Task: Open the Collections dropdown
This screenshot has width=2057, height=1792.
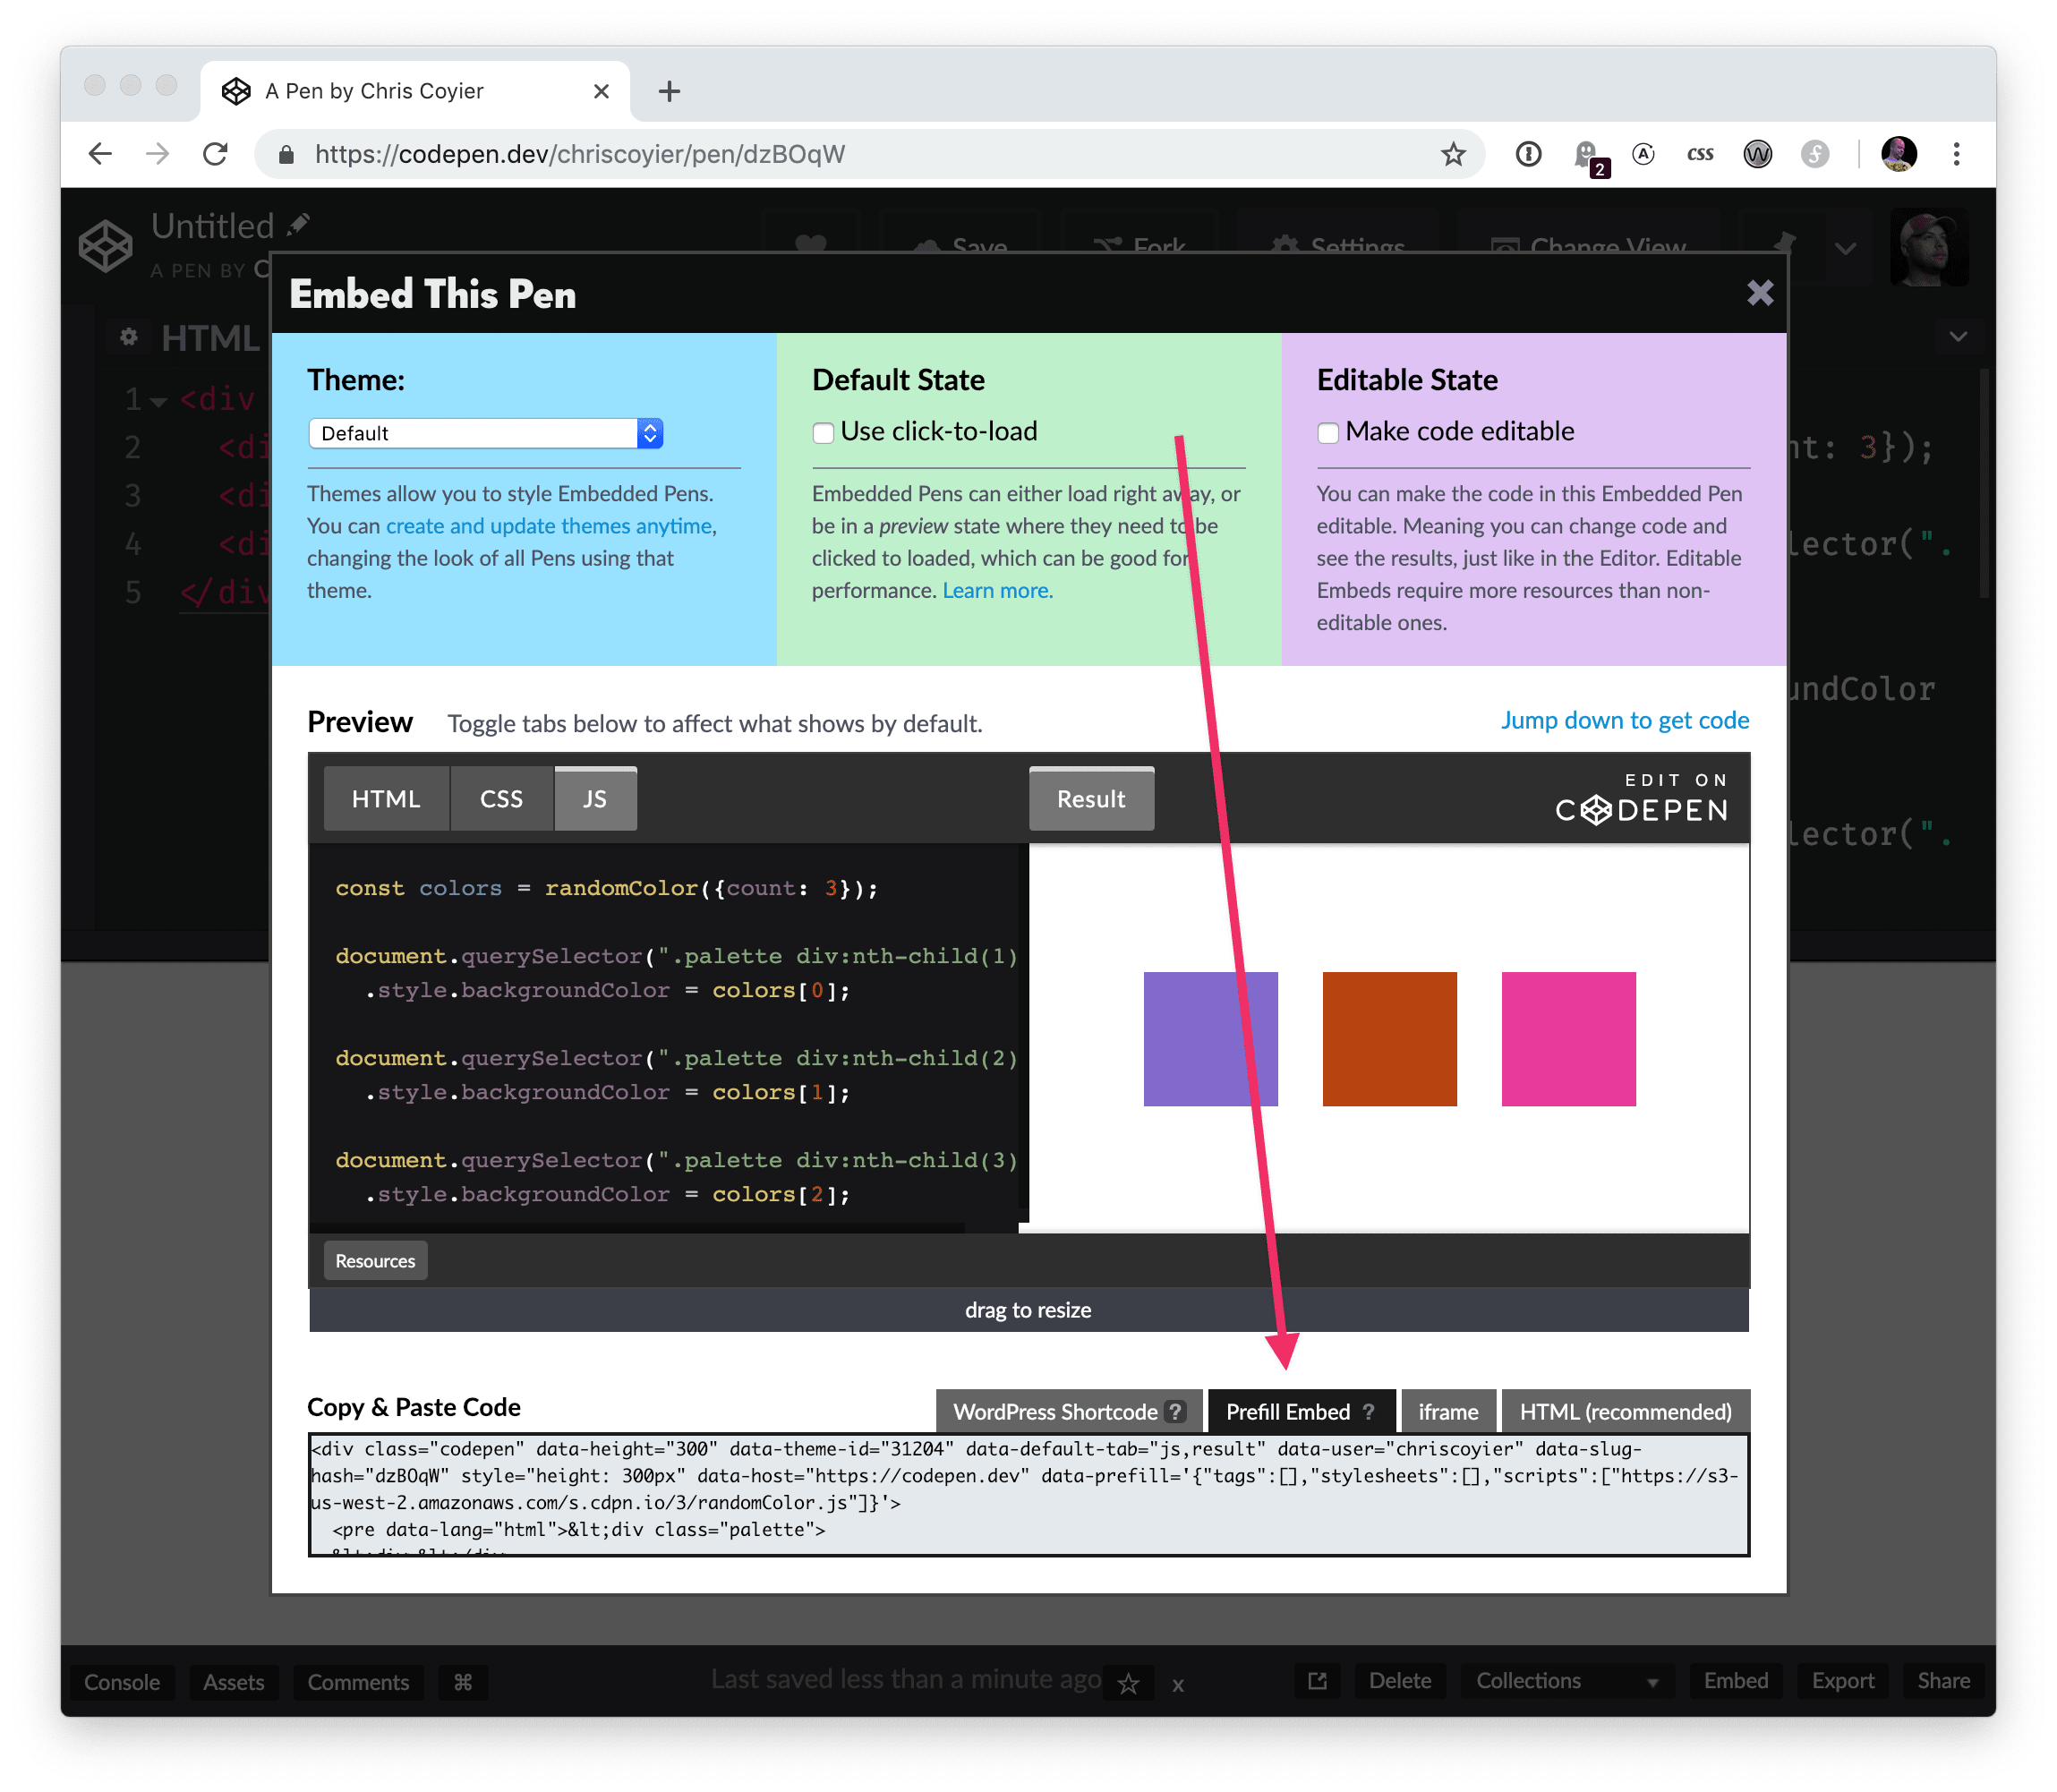Action: click(1567, 1681)
